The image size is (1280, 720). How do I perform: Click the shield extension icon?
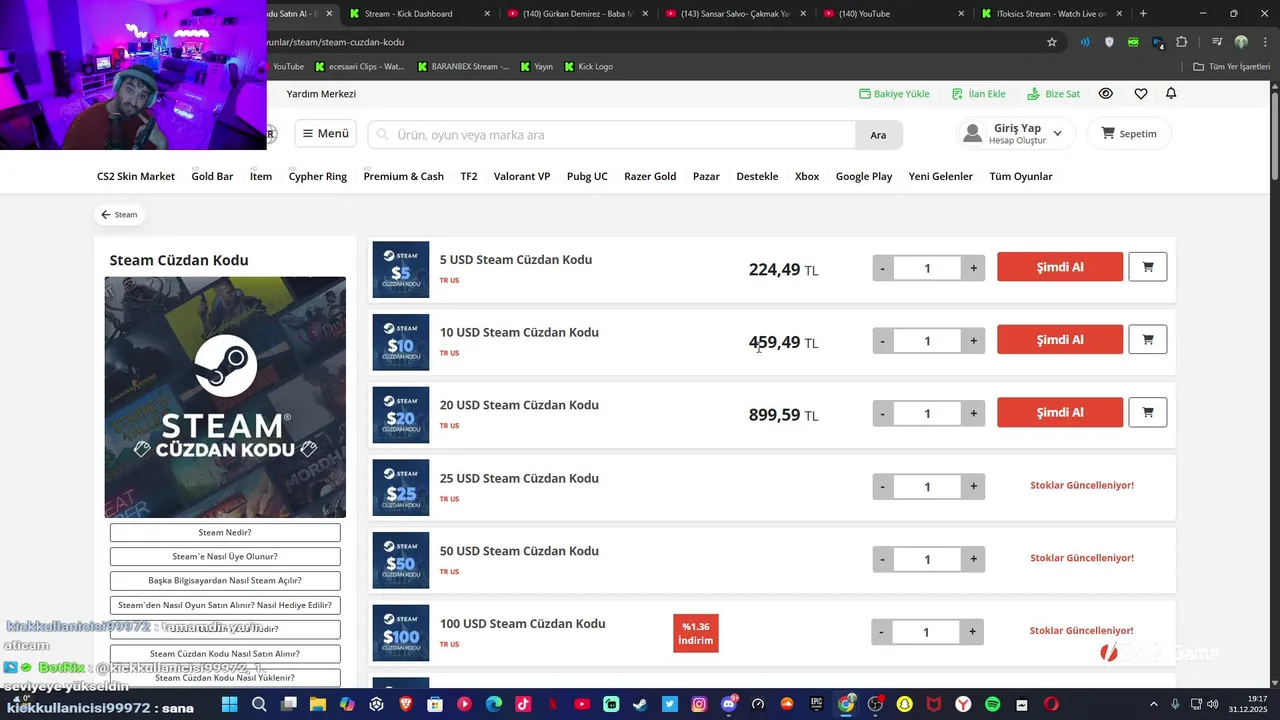pos(1109,42)
